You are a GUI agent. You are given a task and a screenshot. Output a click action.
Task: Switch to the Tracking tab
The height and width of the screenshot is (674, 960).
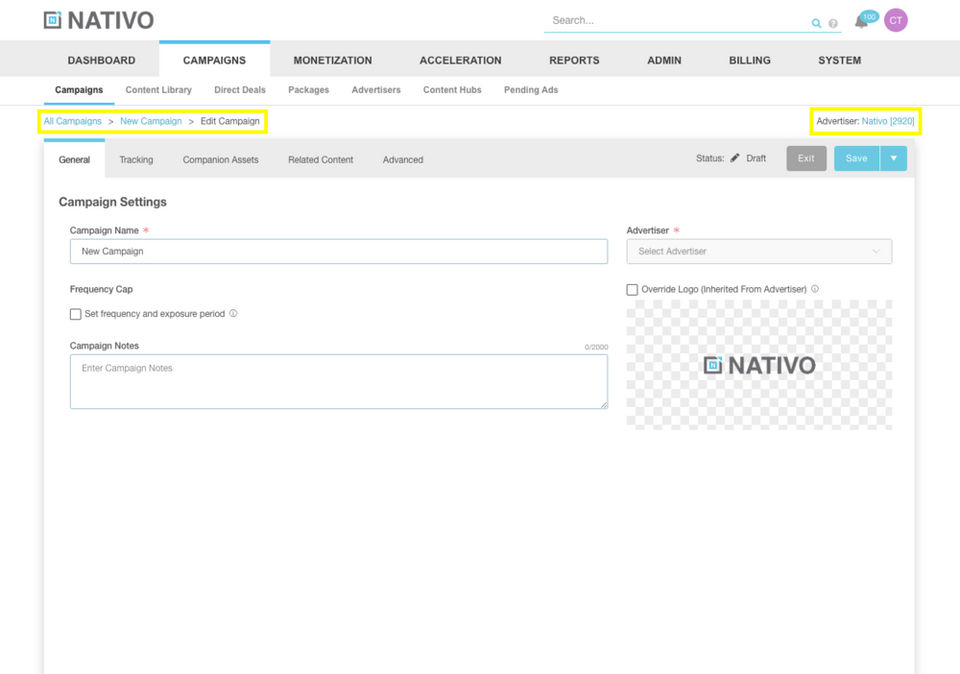tap(136, 160)
